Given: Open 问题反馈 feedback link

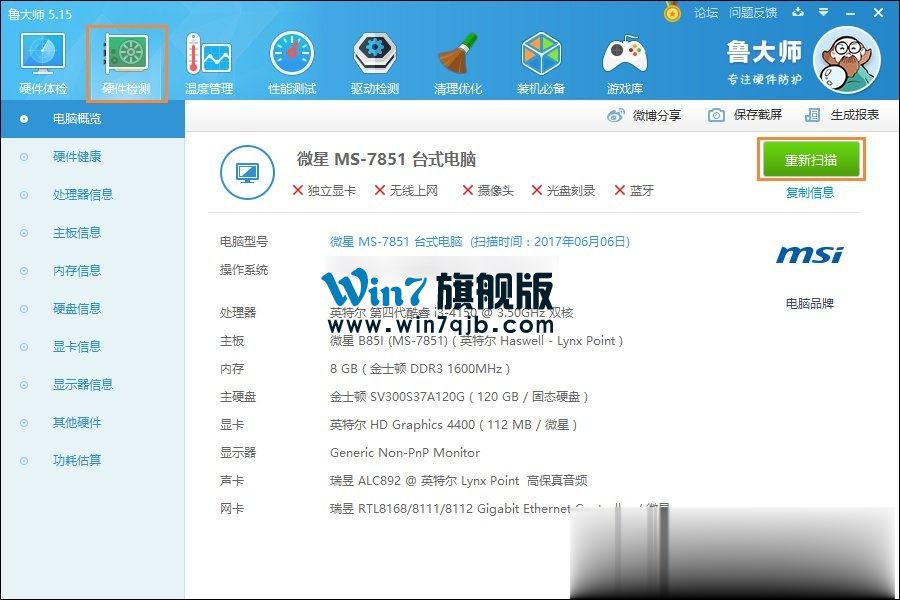Looking at the screenshot, I should coord(753,13).
